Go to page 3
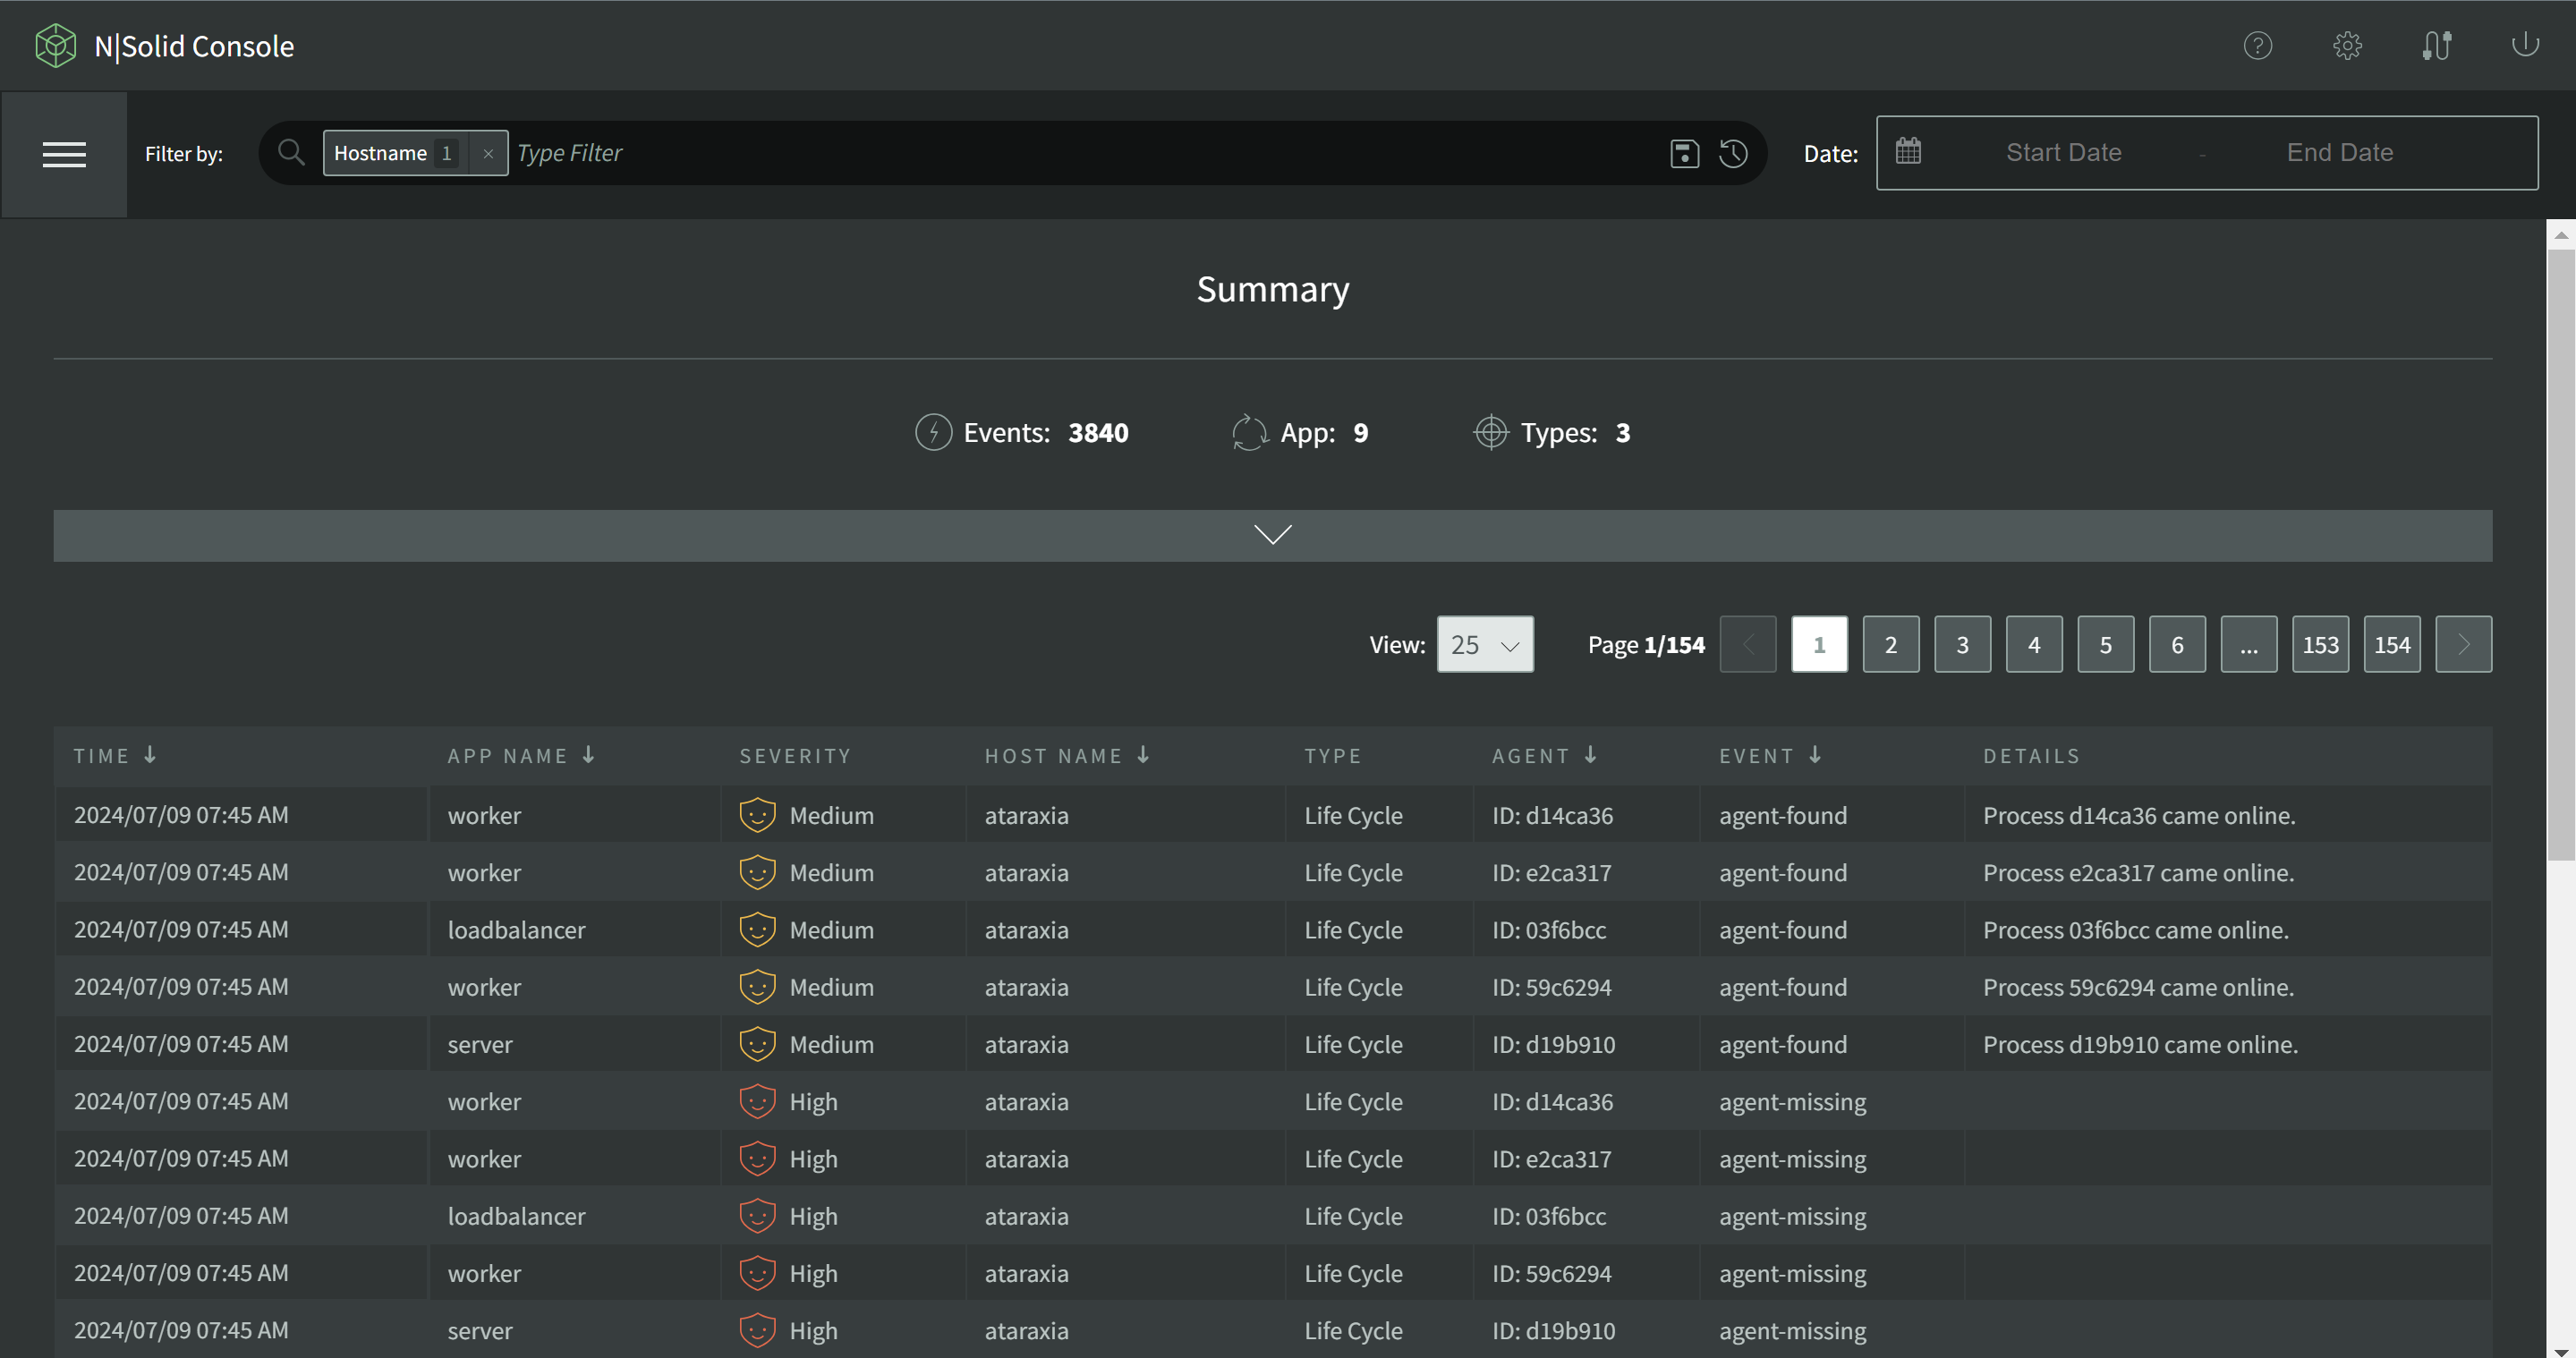Image resolution: width=2576 pixels, height=1358 pixels. (1962, 644)
